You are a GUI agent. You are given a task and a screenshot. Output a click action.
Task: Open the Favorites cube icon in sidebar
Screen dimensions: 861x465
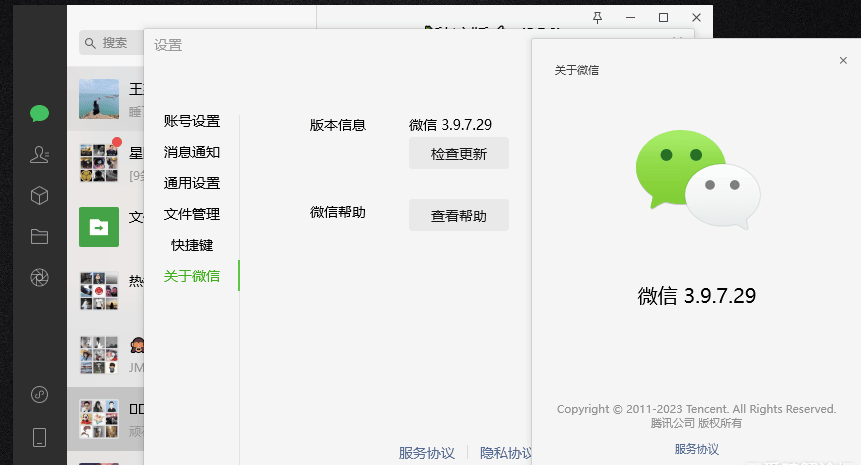click(x=40, y=195)
